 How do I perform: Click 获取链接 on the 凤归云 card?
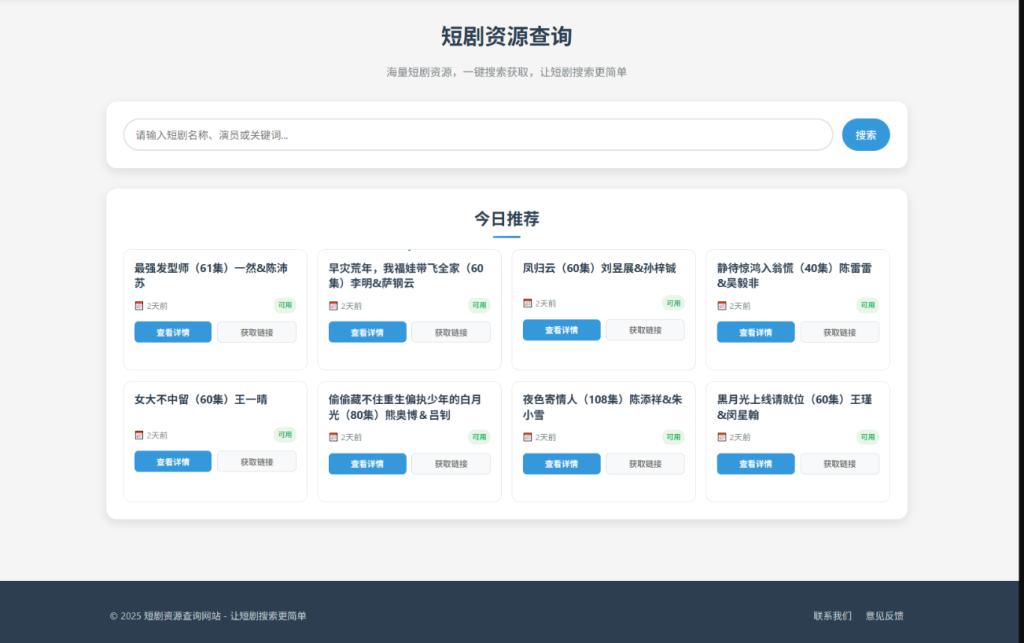pyautogui.click(x=645, y=329)
